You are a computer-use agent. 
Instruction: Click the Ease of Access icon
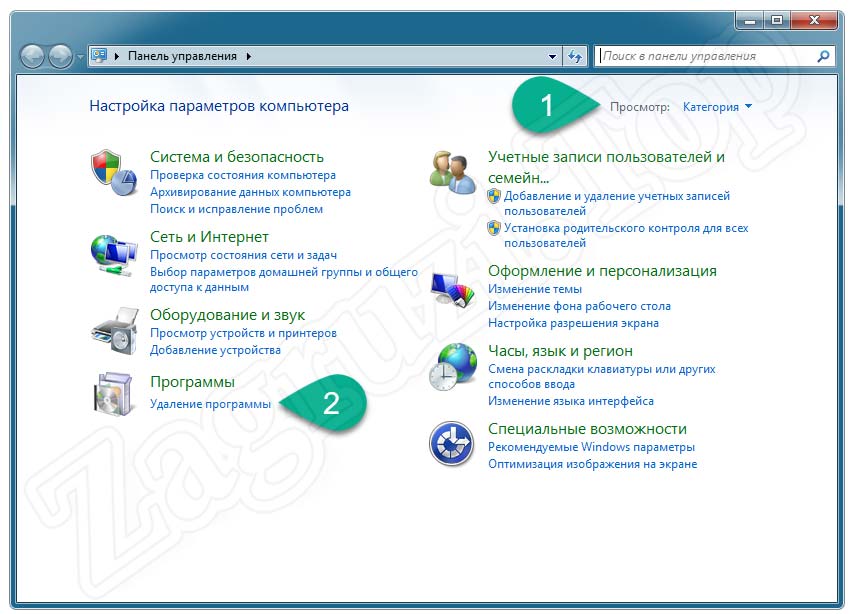click(451, 443)
